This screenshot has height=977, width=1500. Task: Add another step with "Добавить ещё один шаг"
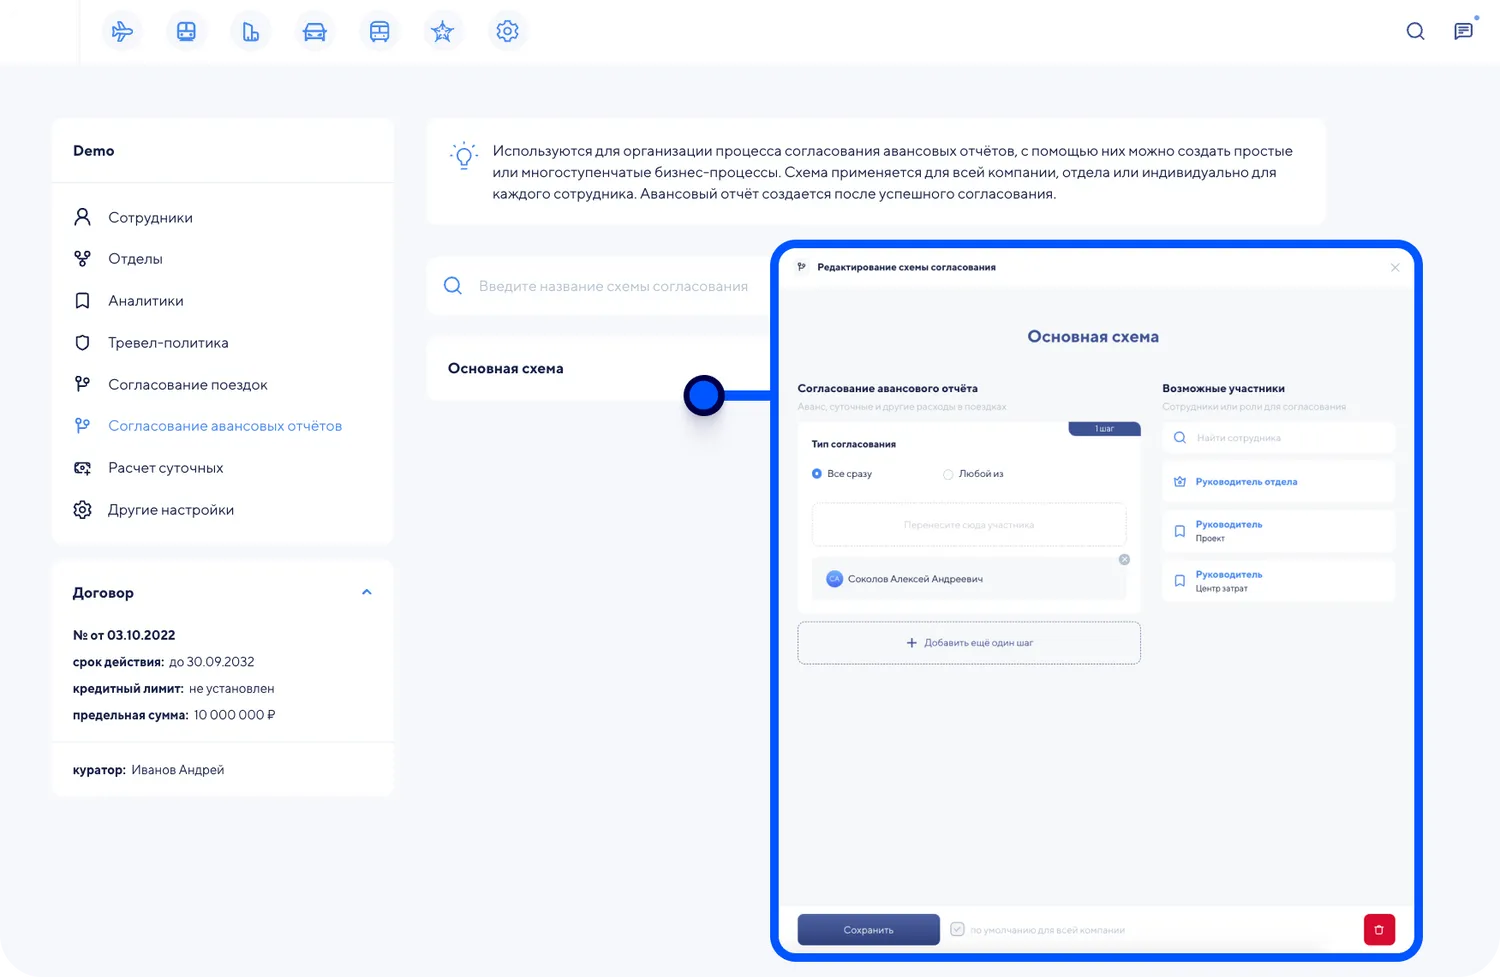coord(969,643)
